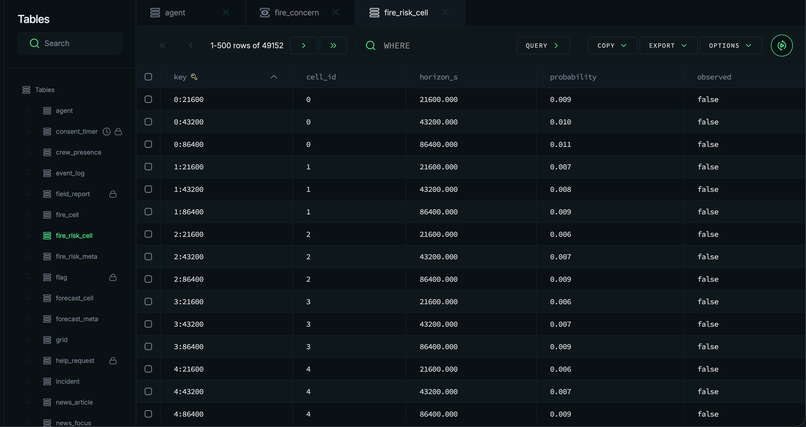Click key cell 2:86400
Image resolution: width=806 pixels, height=427 pixels.
[189, 280]
